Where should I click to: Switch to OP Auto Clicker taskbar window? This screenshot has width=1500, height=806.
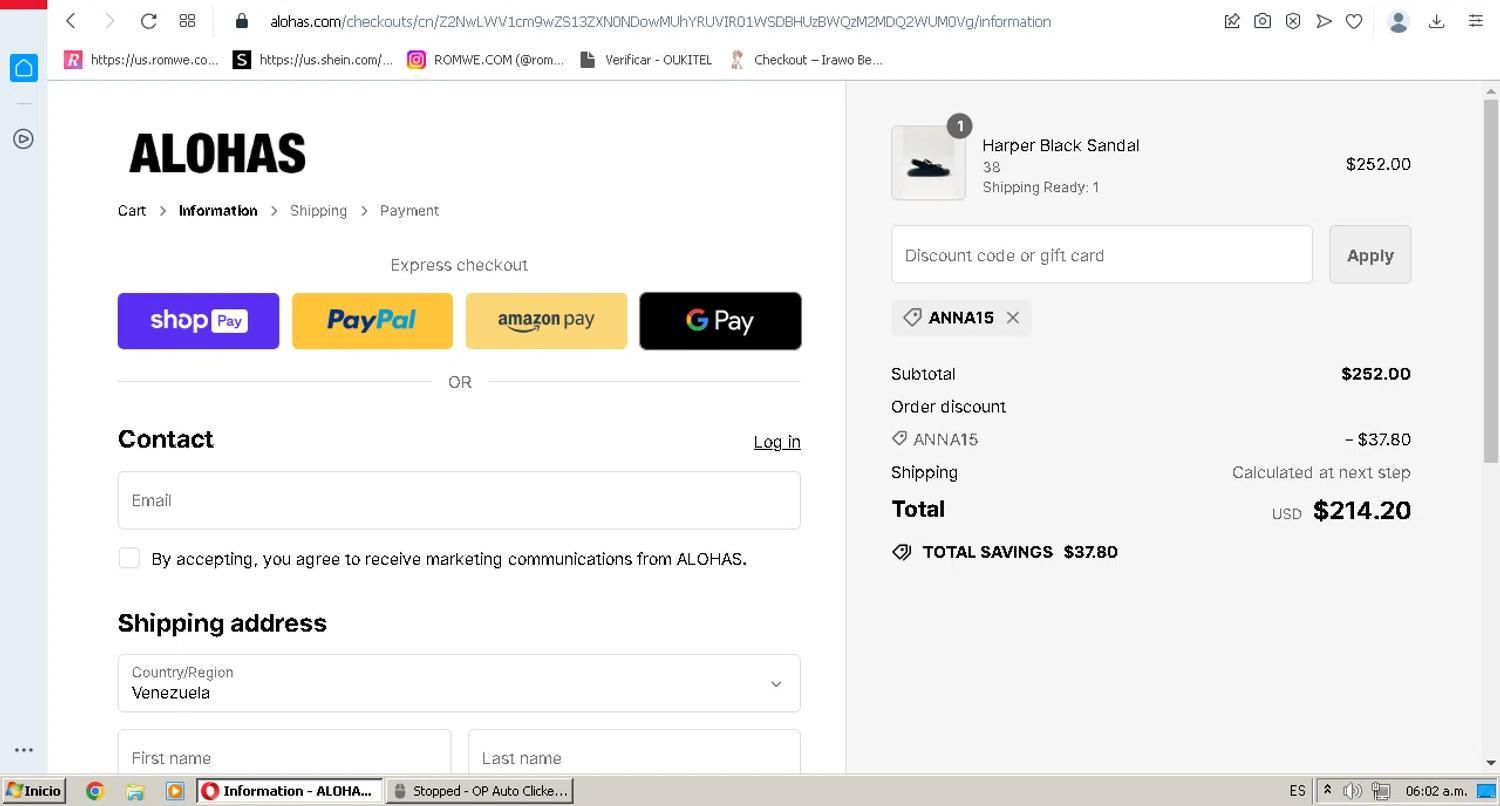[480, 791]
